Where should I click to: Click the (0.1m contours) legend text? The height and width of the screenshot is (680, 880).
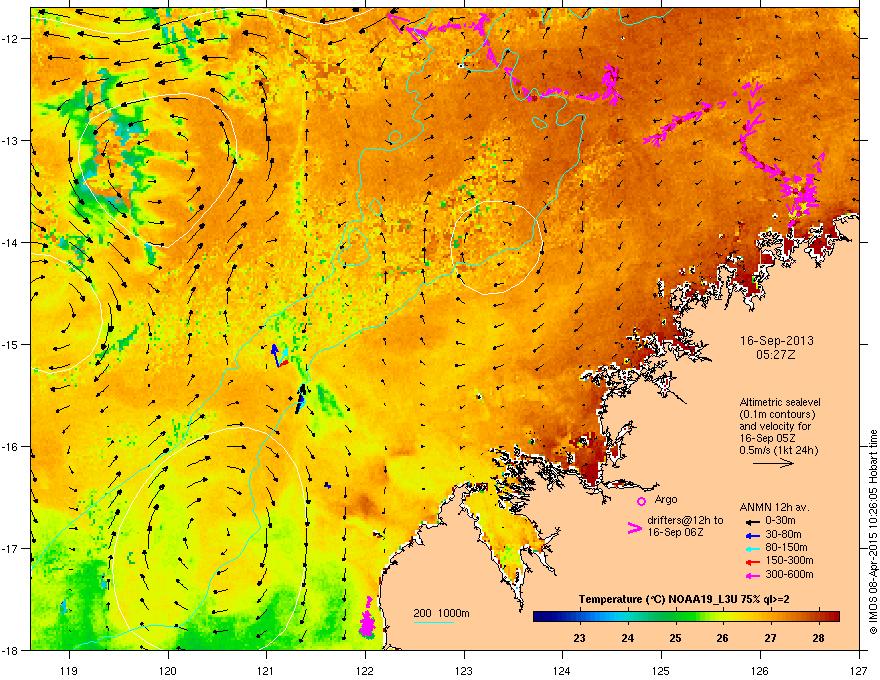(x=777, y=415)
